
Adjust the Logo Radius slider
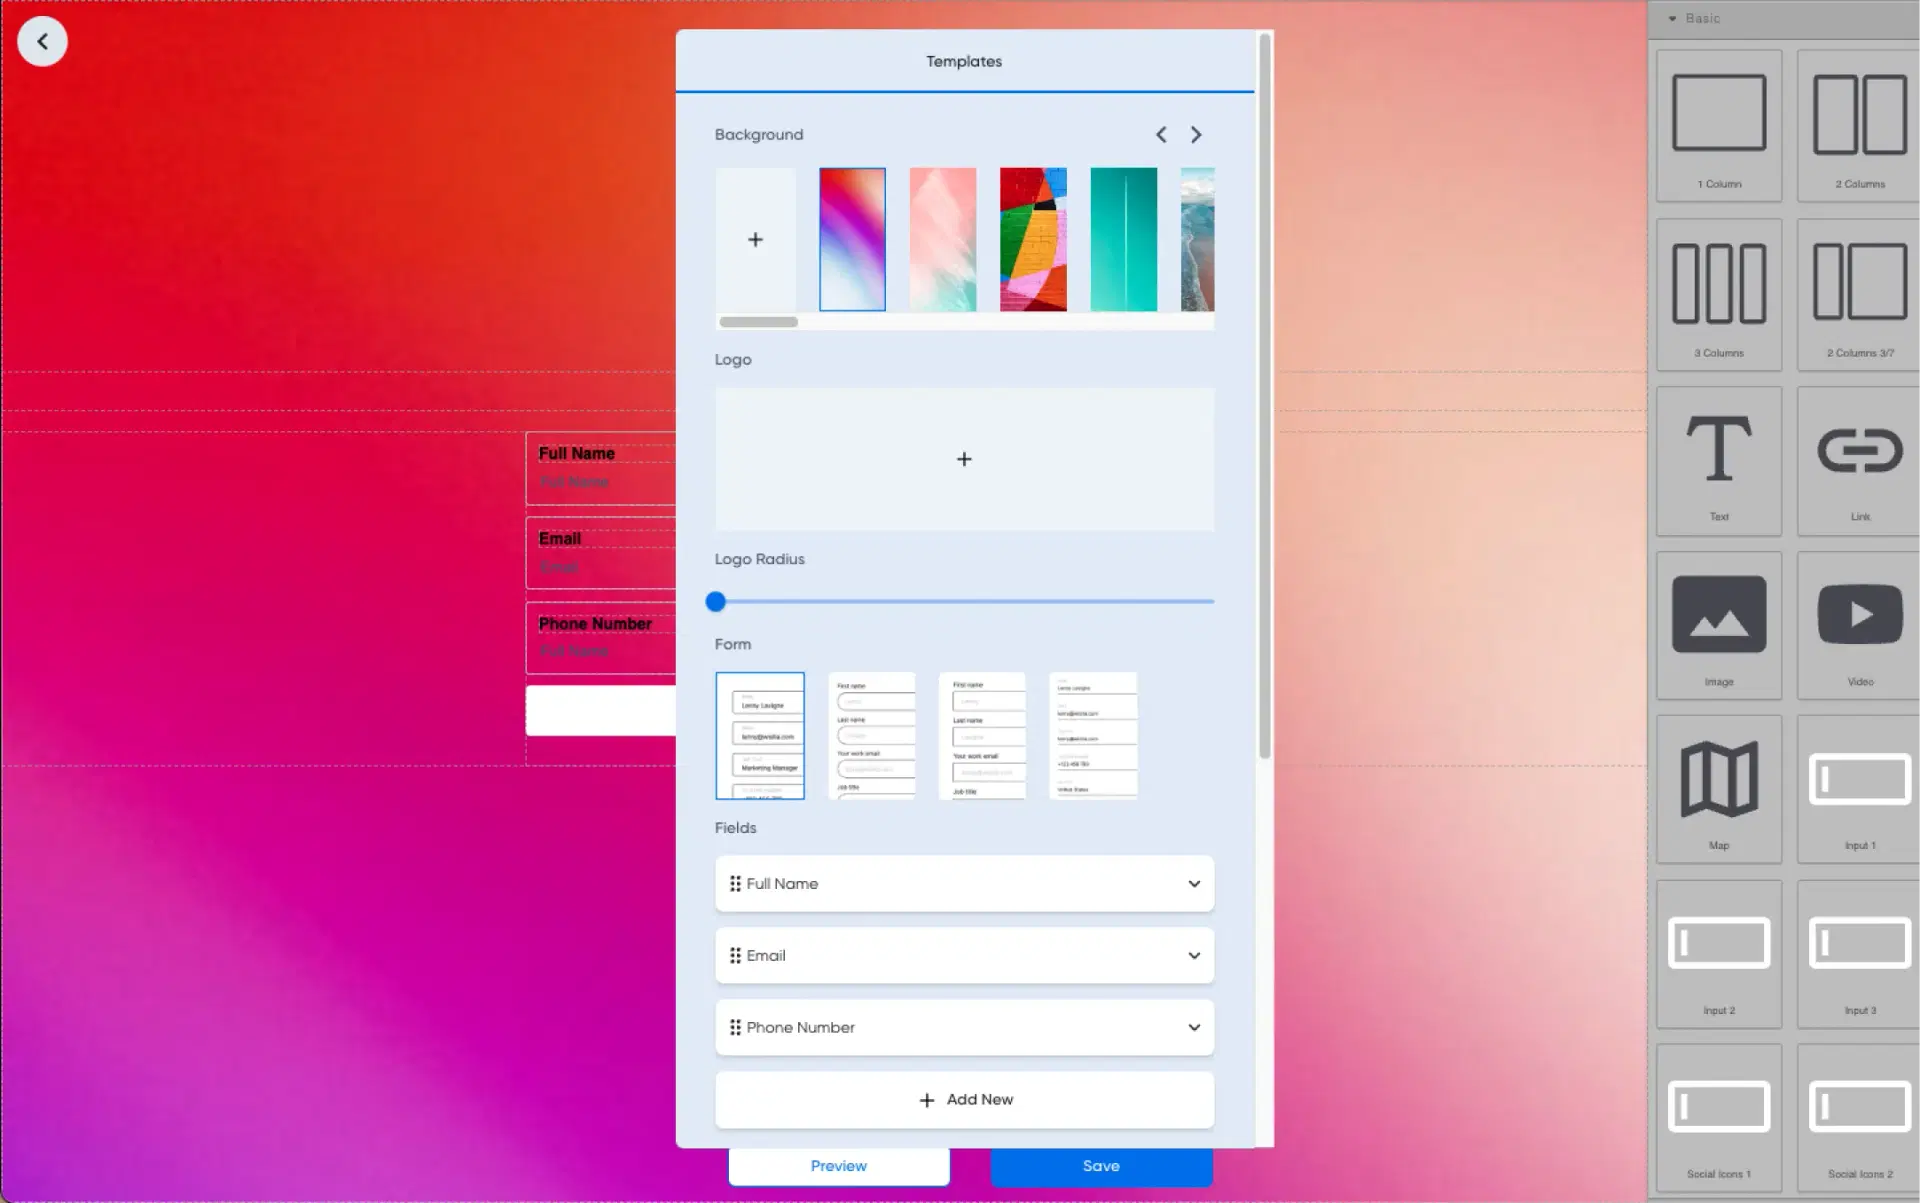[x=715, y=601]
